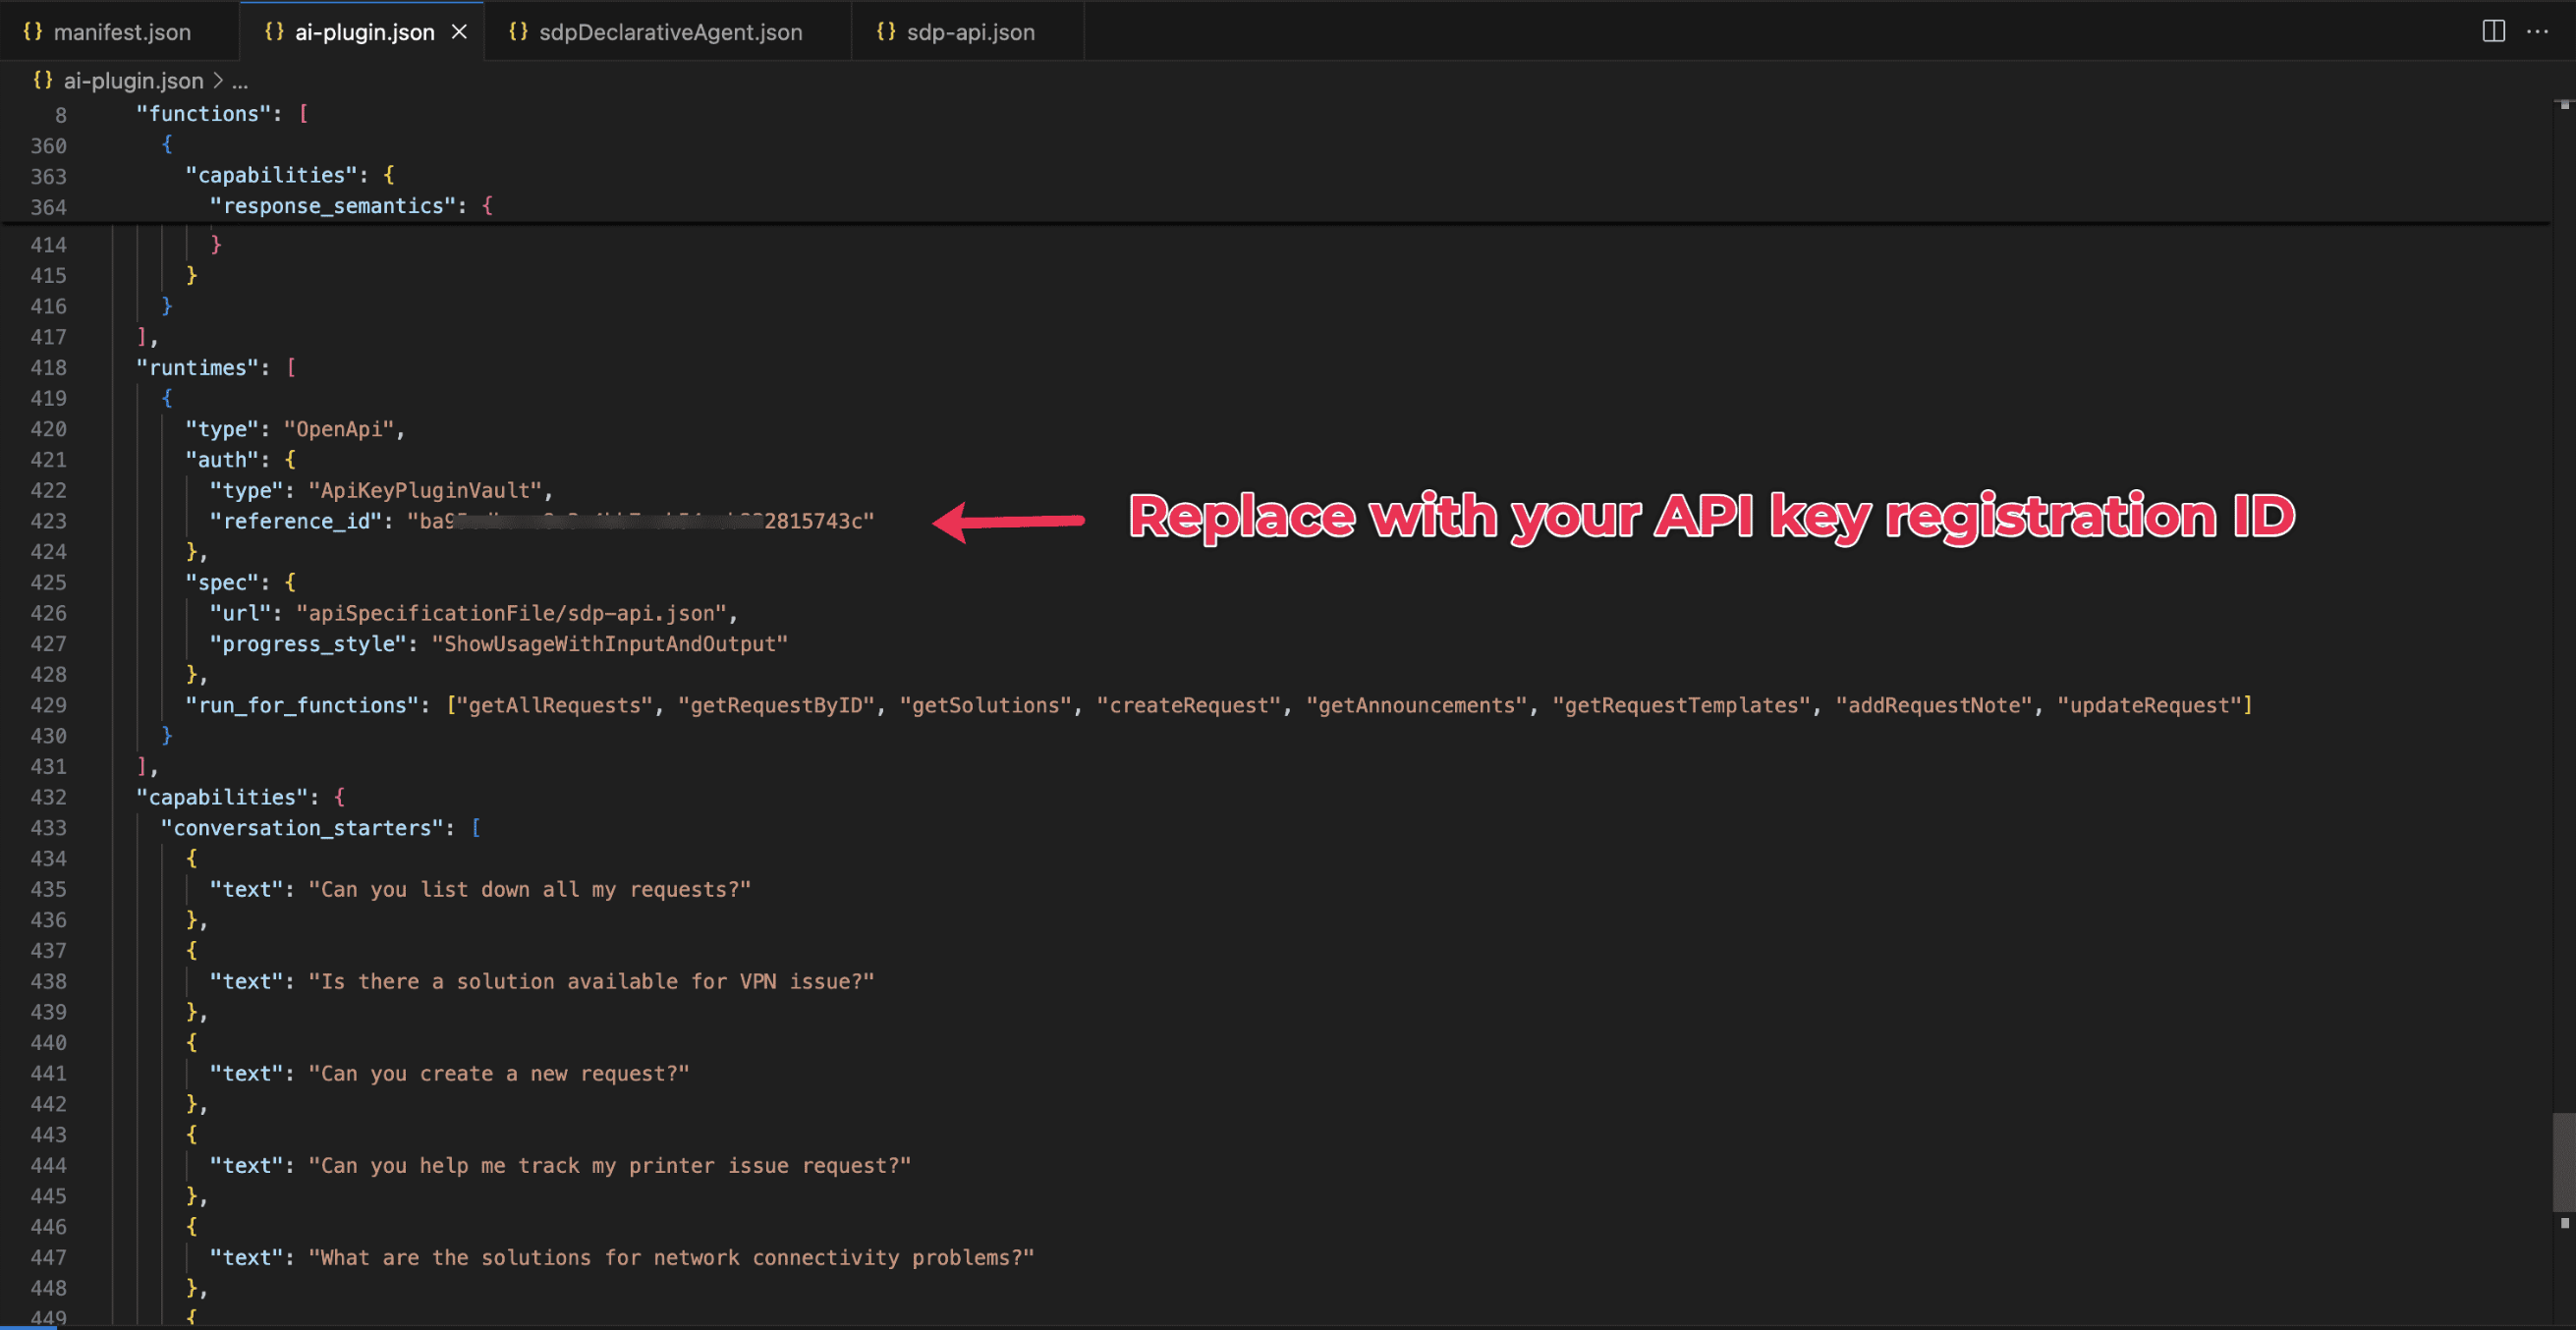Click the "ApiKeyPluginVault" value
2576x1330 pixels.
point(426,491)
